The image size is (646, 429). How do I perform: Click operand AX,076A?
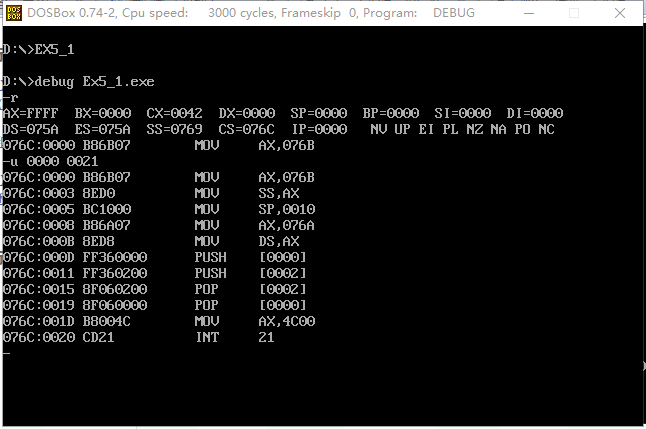pyautogui.click(x=287, y=225)
